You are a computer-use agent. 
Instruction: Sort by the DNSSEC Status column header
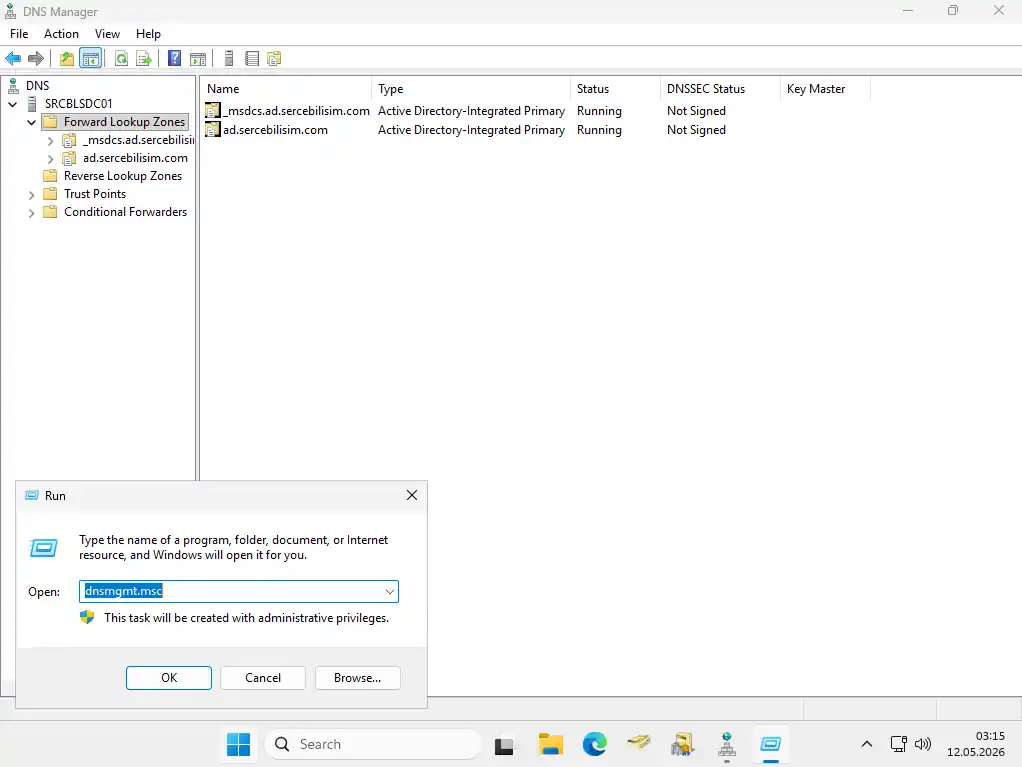coord(720,89)
